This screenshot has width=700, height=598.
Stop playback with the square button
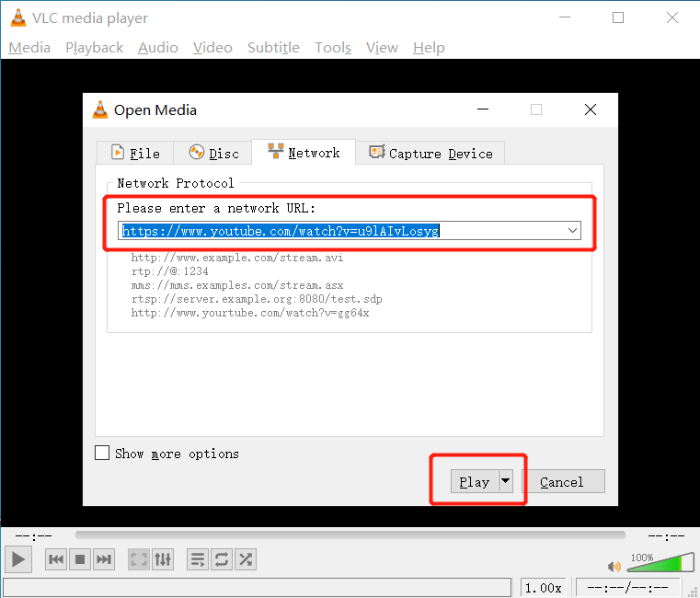80,559
